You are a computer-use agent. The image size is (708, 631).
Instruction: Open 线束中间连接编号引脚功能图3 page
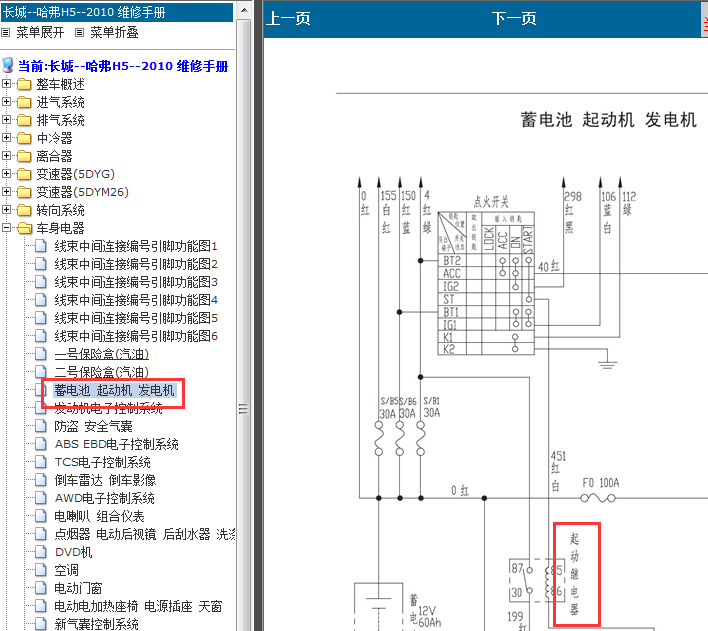coord(136,282)
